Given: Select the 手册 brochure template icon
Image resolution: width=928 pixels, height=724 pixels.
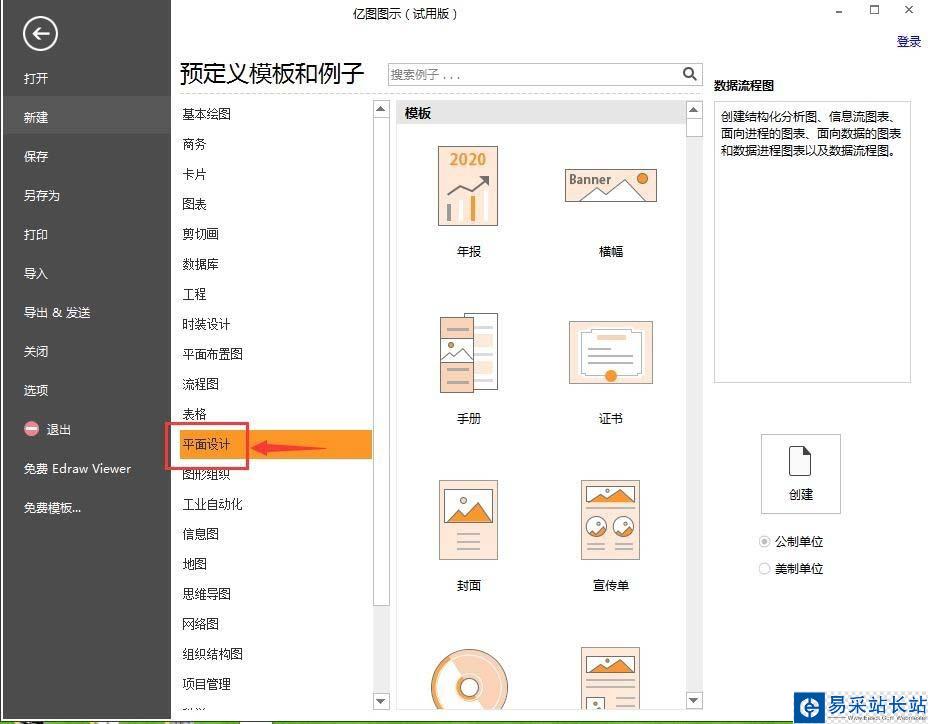Looking at the screenshot, I should point(468,353).
